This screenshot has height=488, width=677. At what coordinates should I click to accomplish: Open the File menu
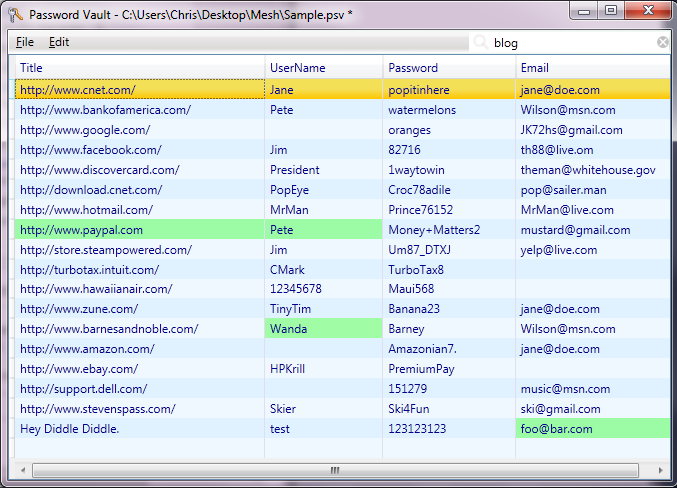coord(25,43)
